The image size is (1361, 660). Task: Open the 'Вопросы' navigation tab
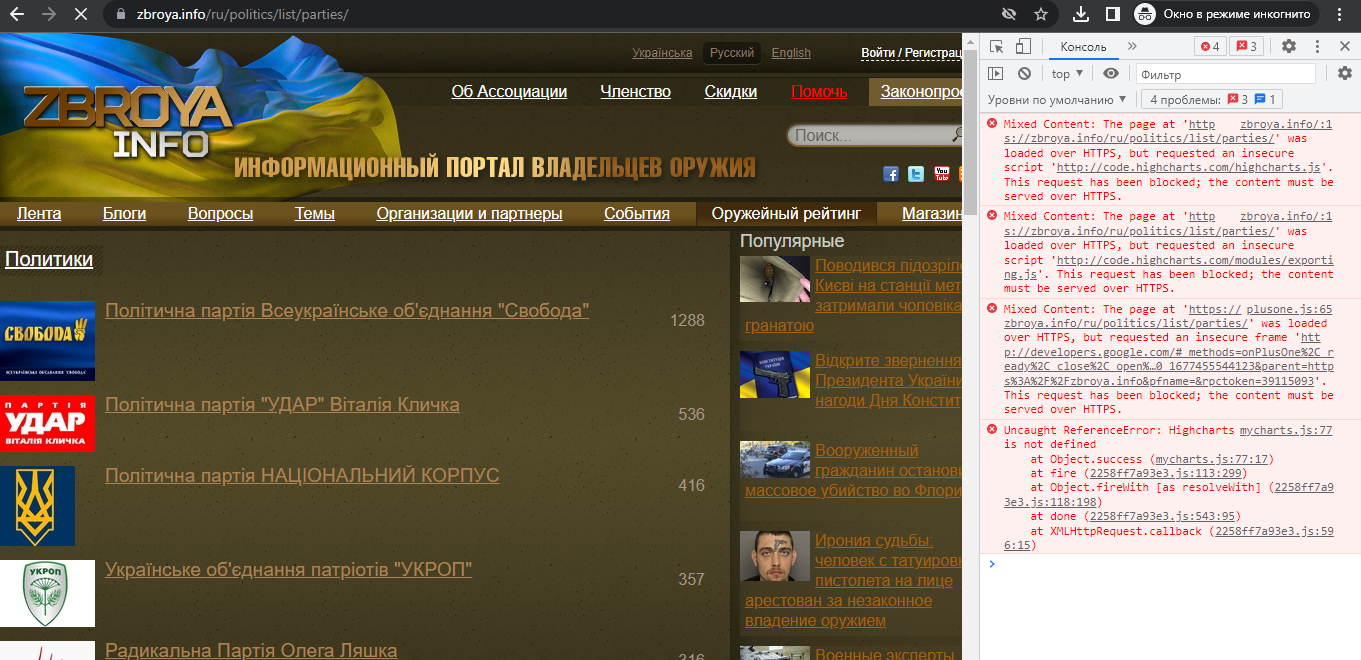tap(220, 214)
